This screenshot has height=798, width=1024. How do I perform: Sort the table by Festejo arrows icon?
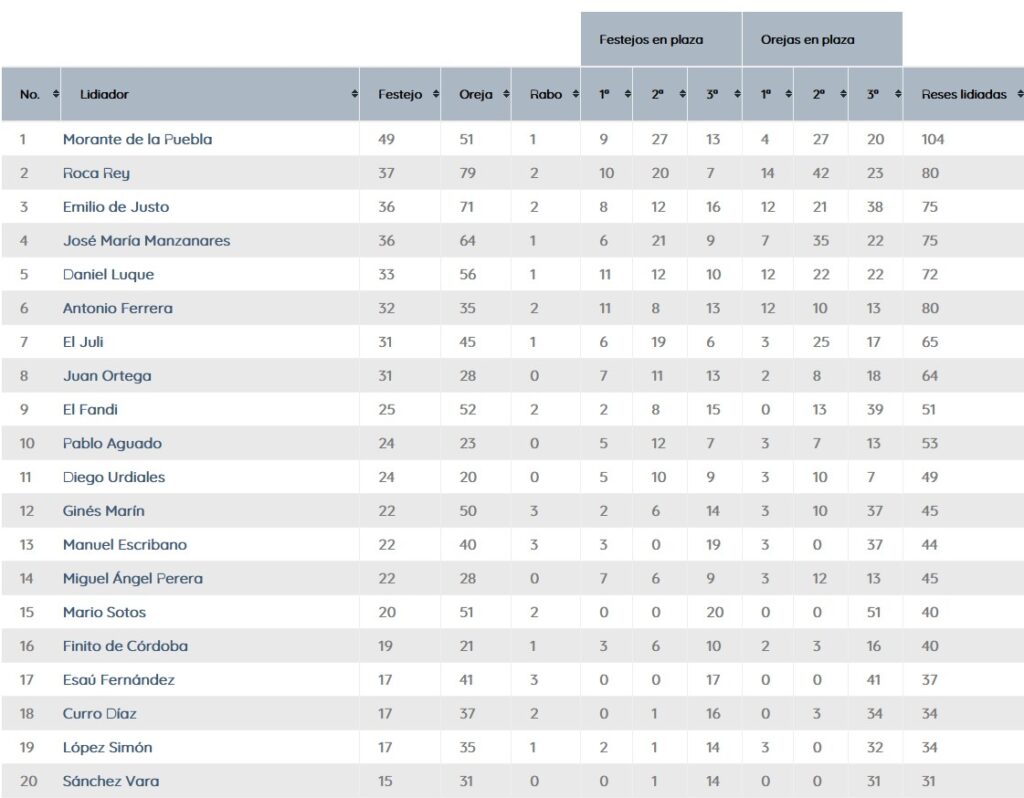click(436, 95)
